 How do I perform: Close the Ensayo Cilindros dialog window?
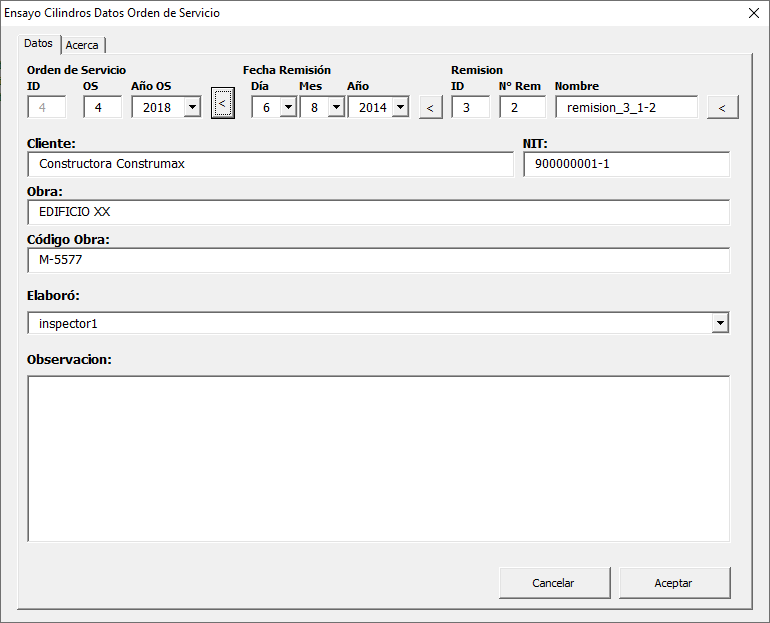754,13
